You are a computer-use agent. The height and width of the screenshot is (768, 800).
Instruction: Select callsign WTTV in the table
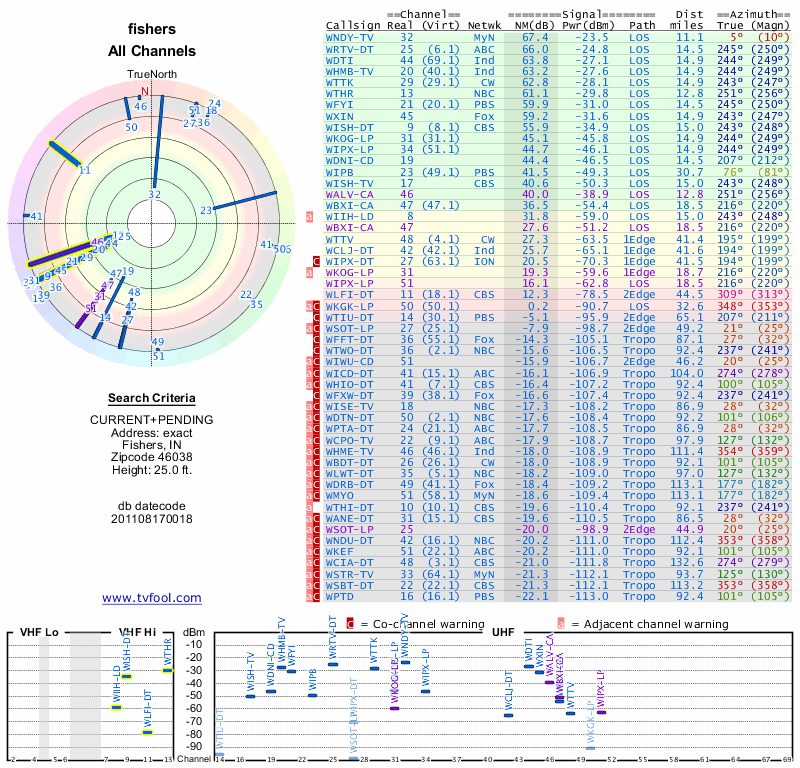[339, 239]
